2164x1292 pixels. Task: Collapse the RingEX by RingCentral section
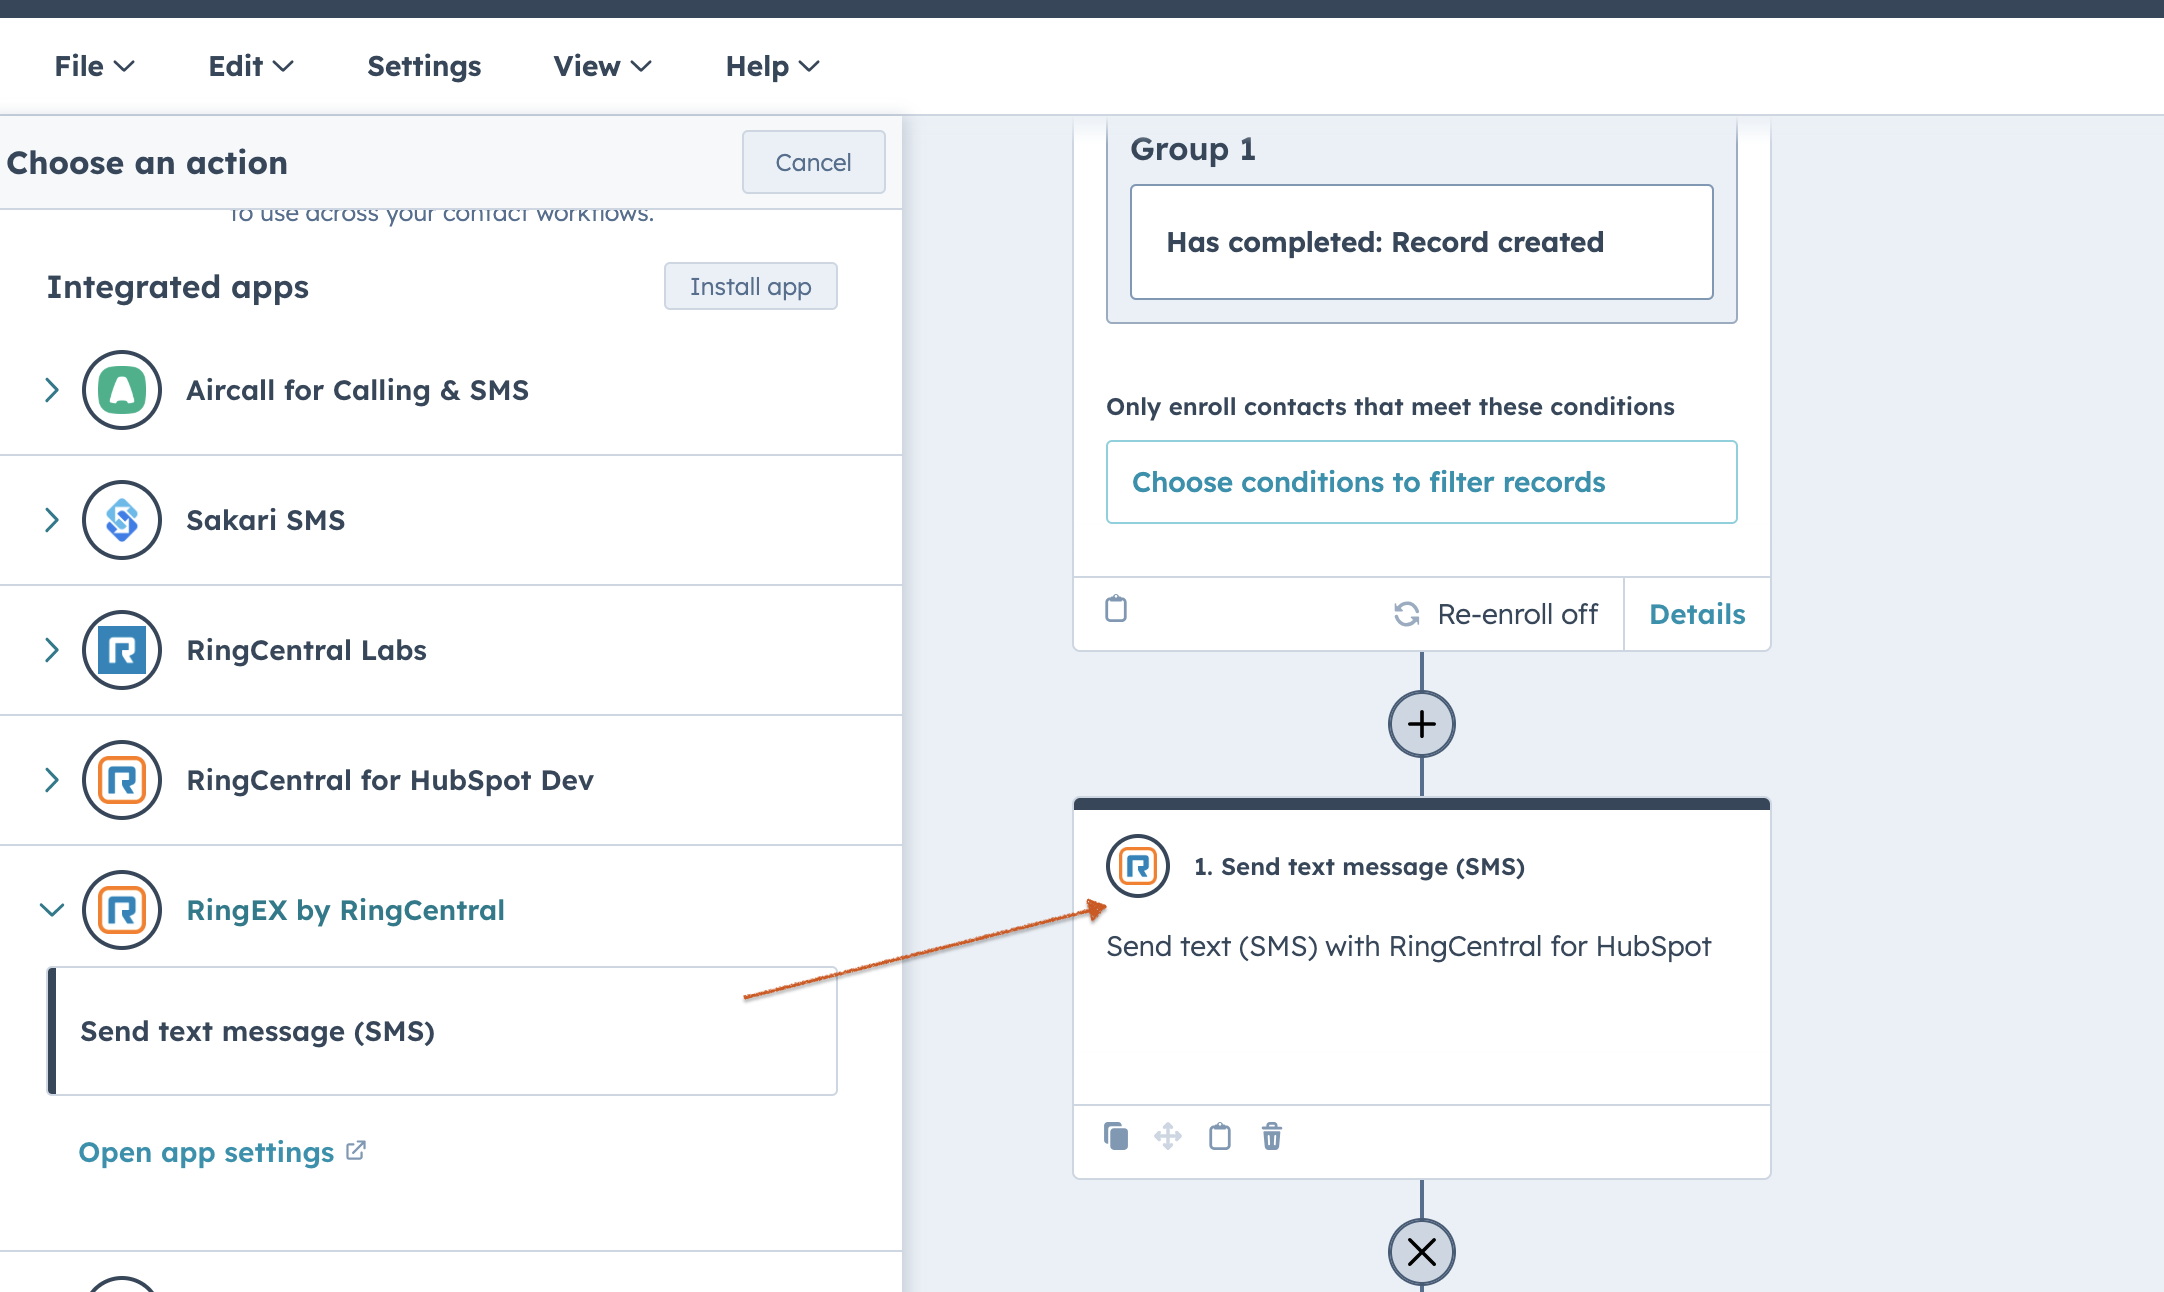point(52,910)
